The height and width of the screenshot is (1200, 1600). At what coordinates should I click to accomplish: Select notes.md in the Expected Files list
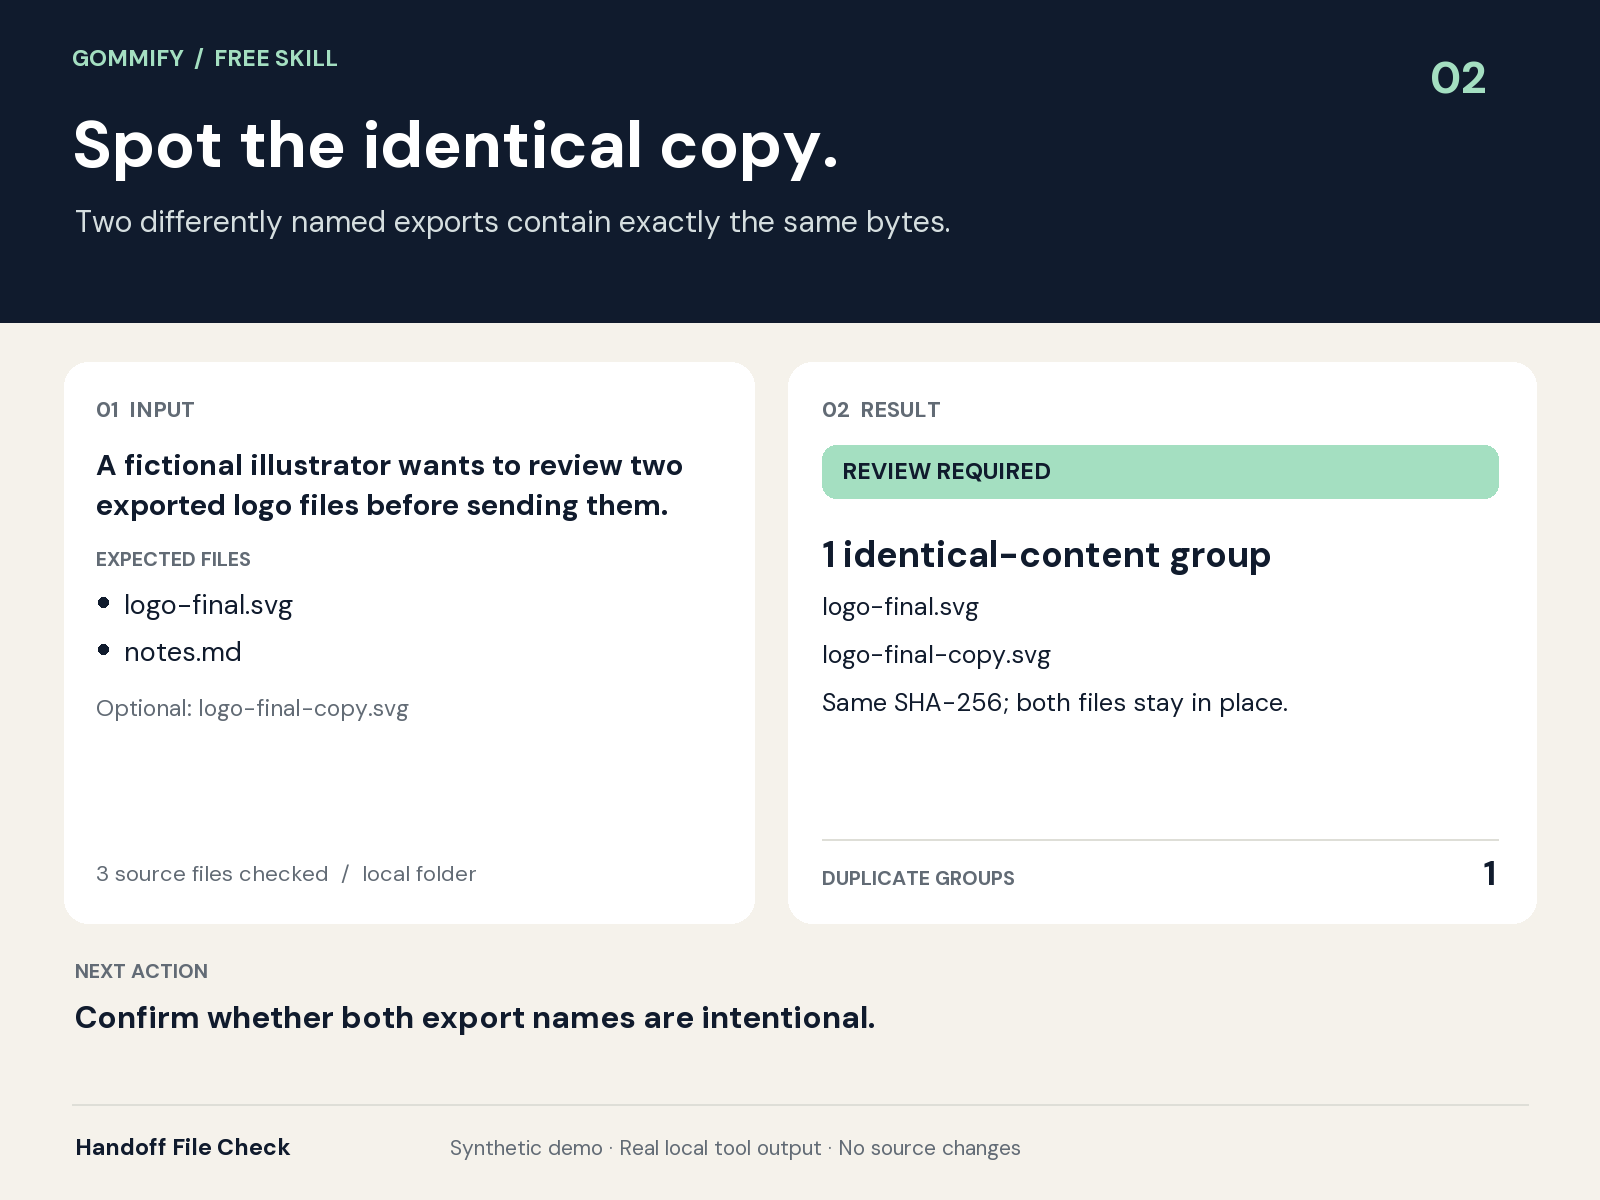click(x=183, y=652)
